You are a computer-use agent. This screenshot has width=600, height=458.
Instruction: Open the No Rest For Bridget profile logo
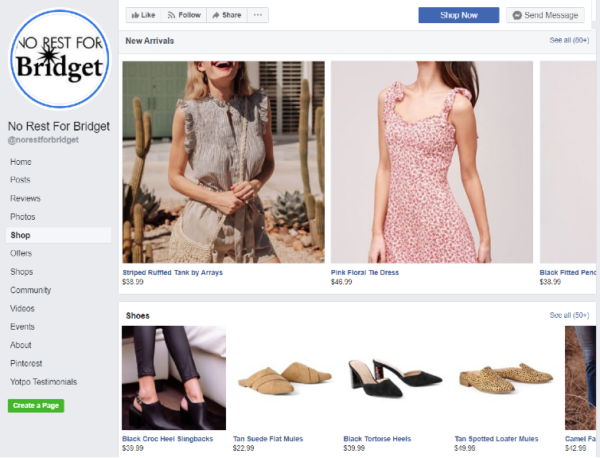56,58
